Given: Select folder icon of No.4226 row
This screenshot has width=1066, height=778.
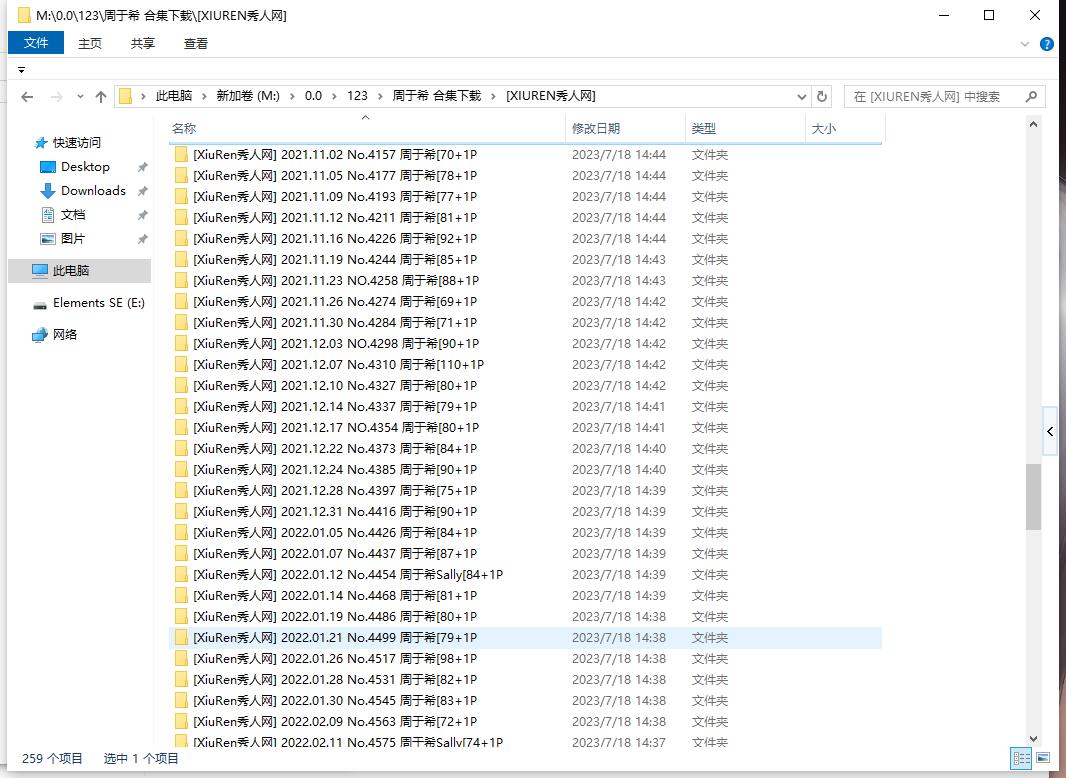Looking at the screenshot, I should tap(181, 239).
